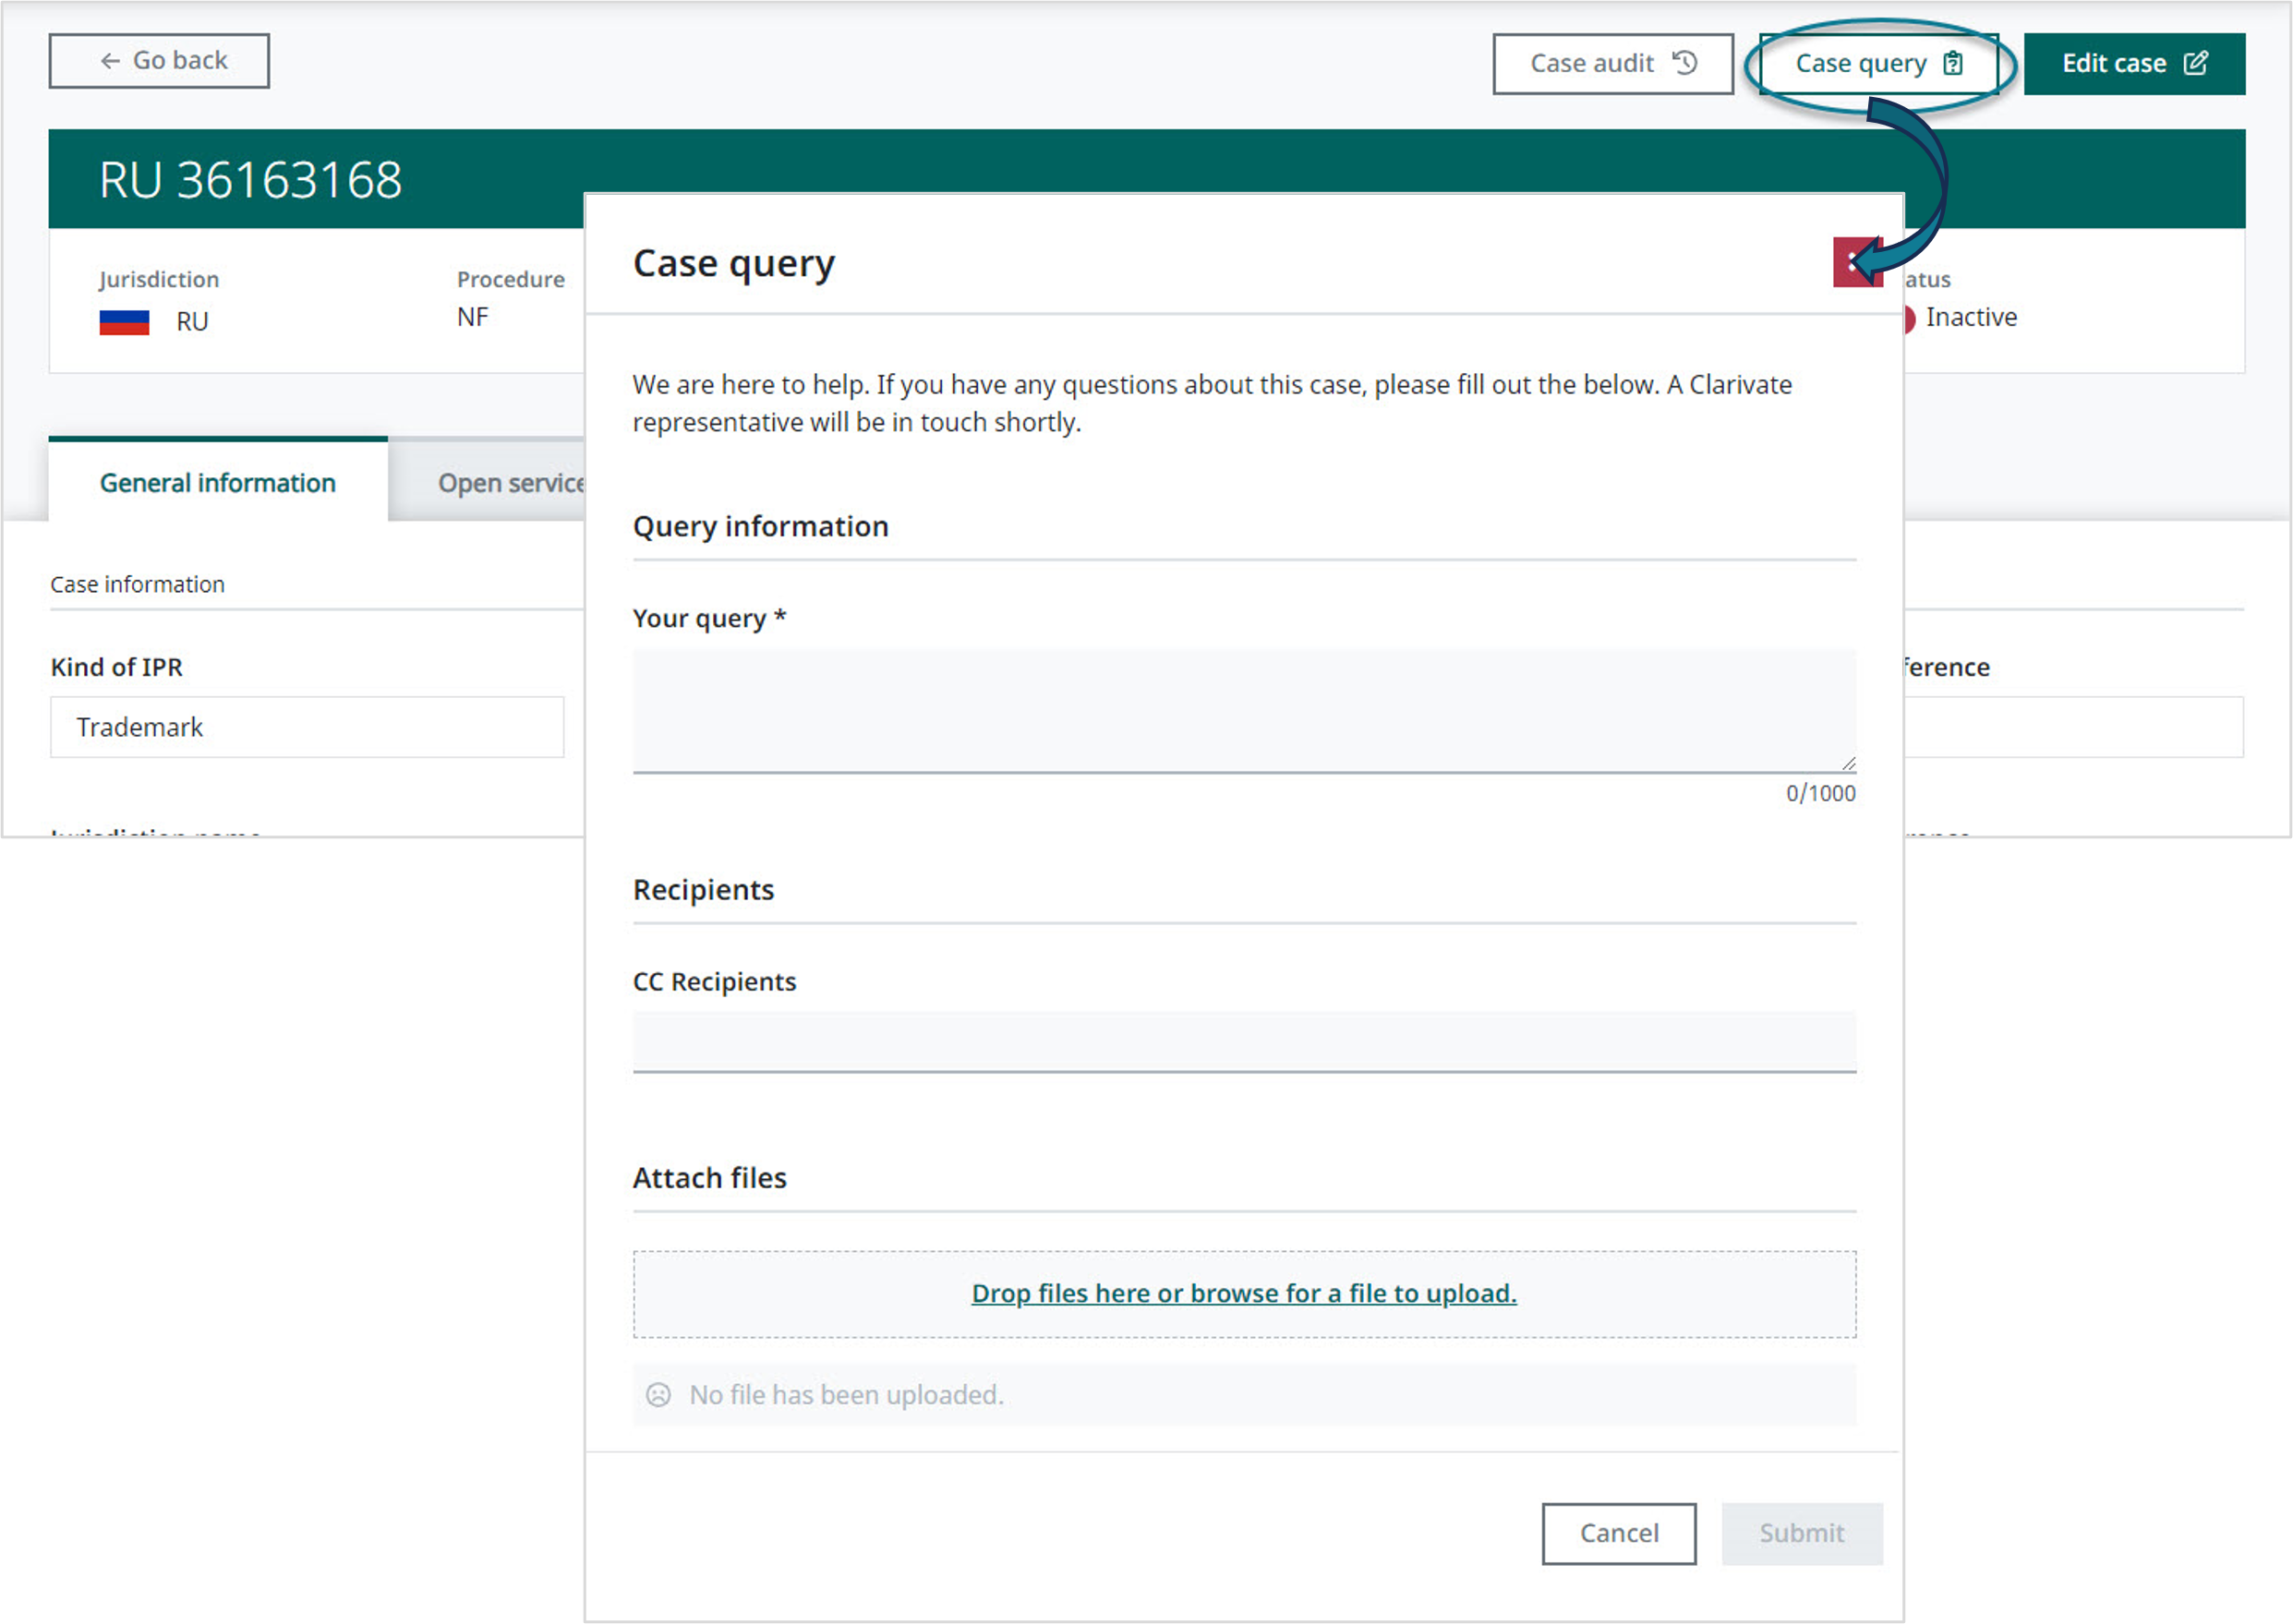Focus the CC Recipients field

pyautogui.click(x=1244, y=1042)
